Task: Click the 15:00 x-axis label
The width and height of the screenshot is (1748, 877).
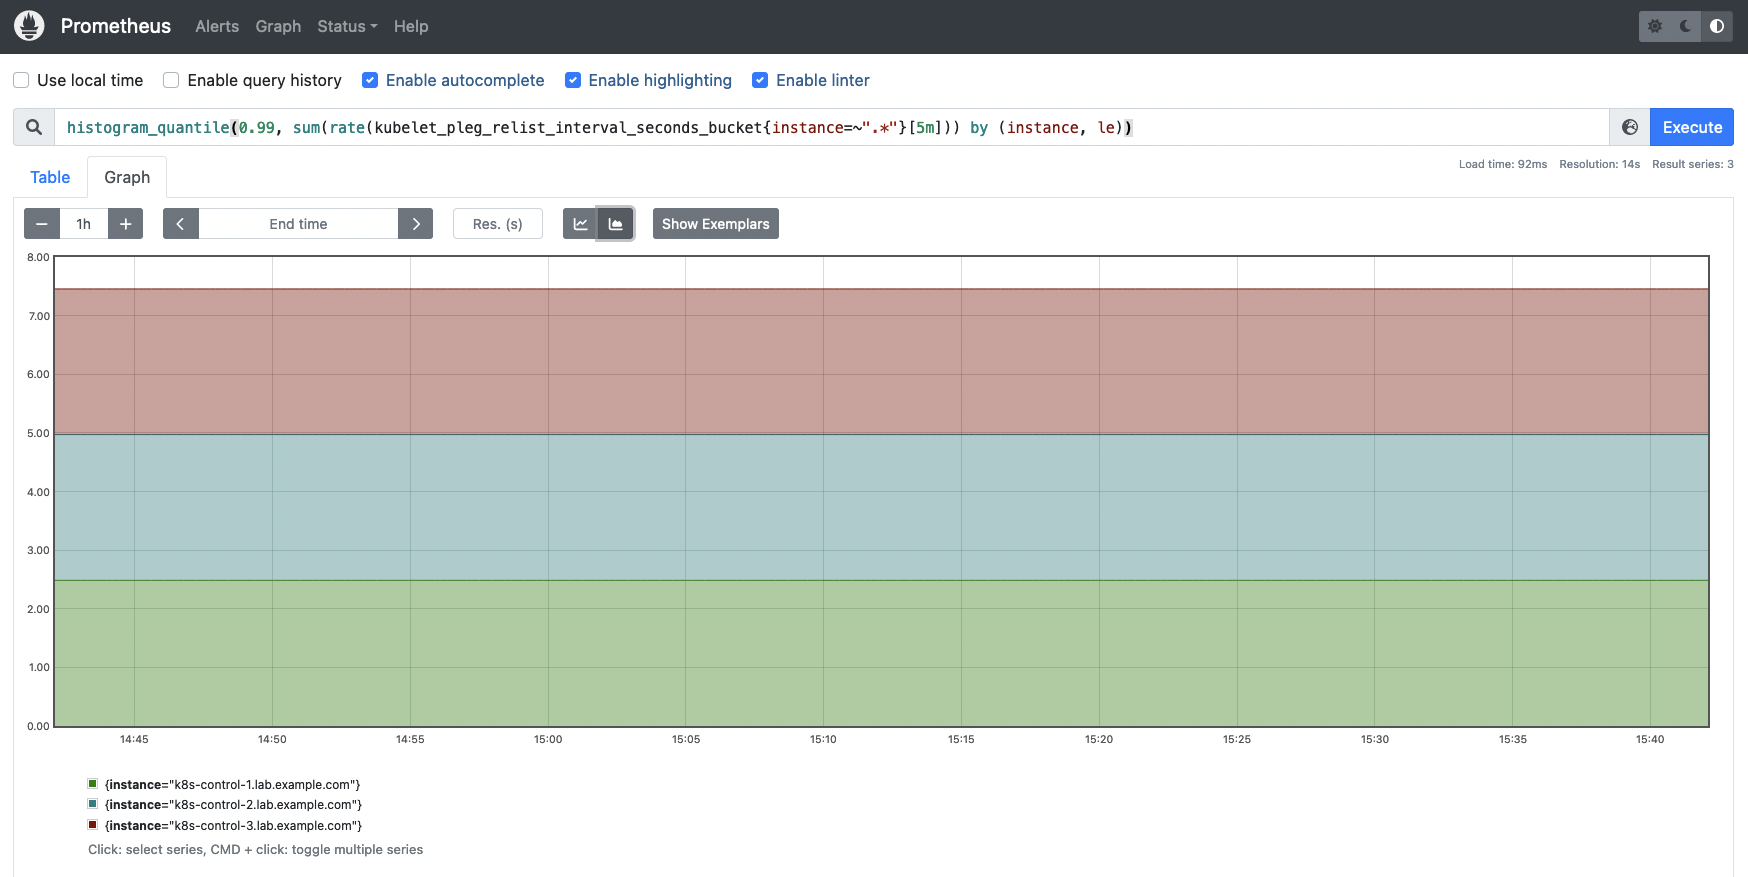Action: pos(548,739)
